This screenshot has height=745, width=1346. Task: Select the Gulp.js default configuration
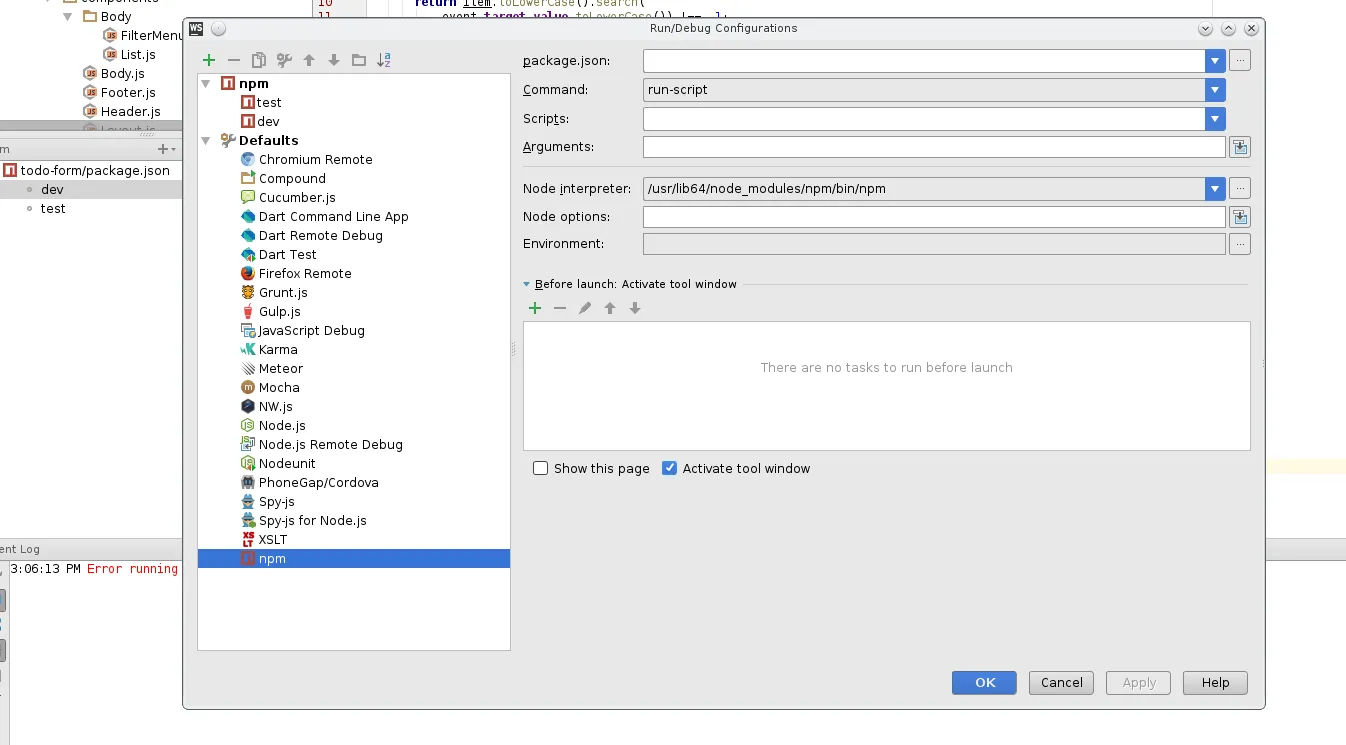point(270,312)
